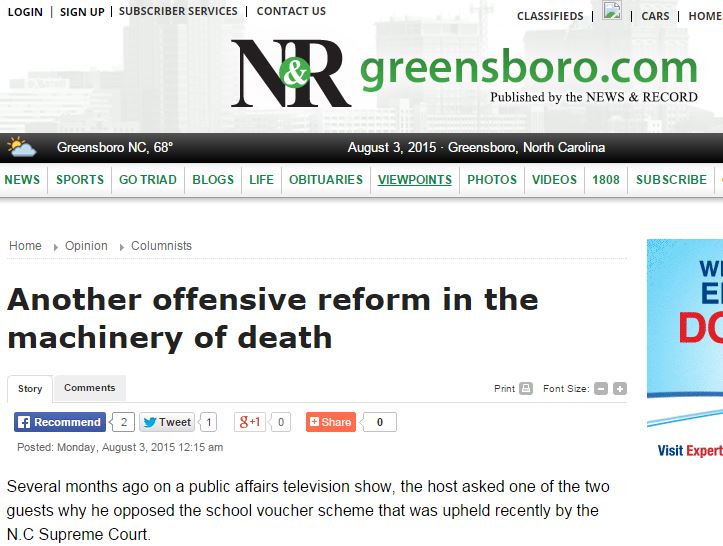723x546 pixels.
Task: Open the orange Share button
Action: [330, 422]
